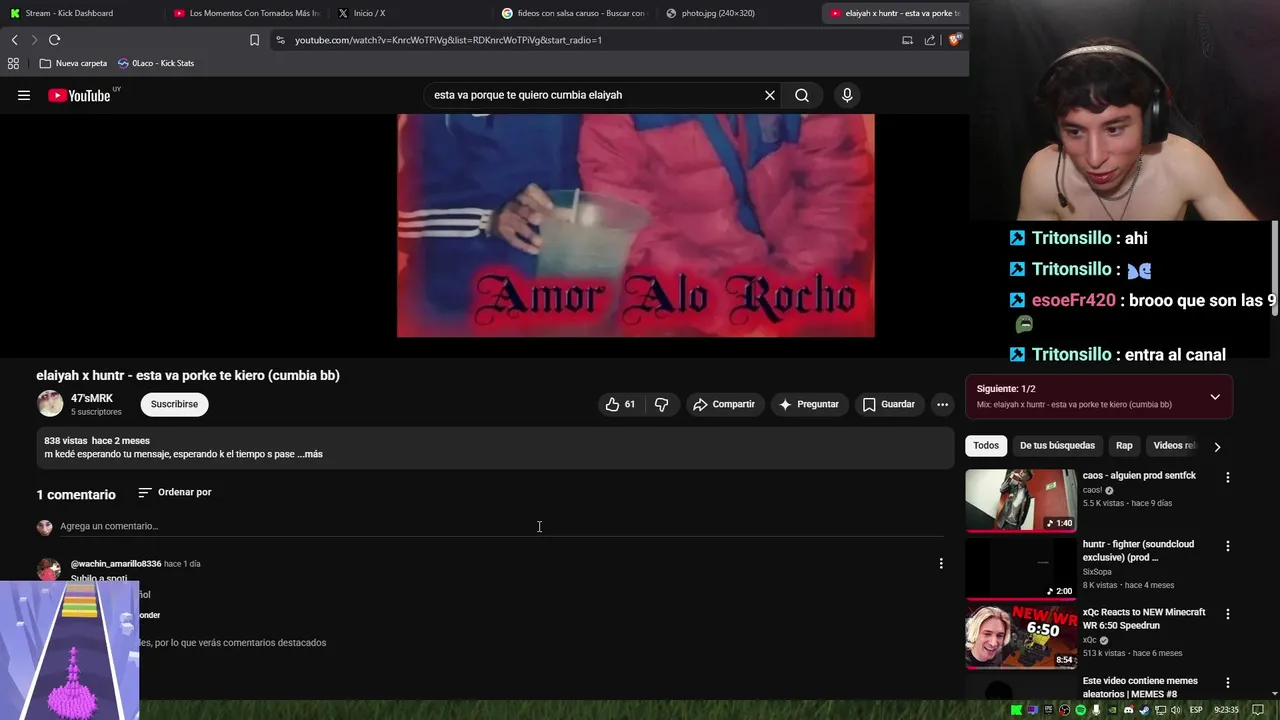Image resolution: width=1280 pixels, height=720 pixels.
Task: Select the De tus búsquedas chip
Action: 1057,446
